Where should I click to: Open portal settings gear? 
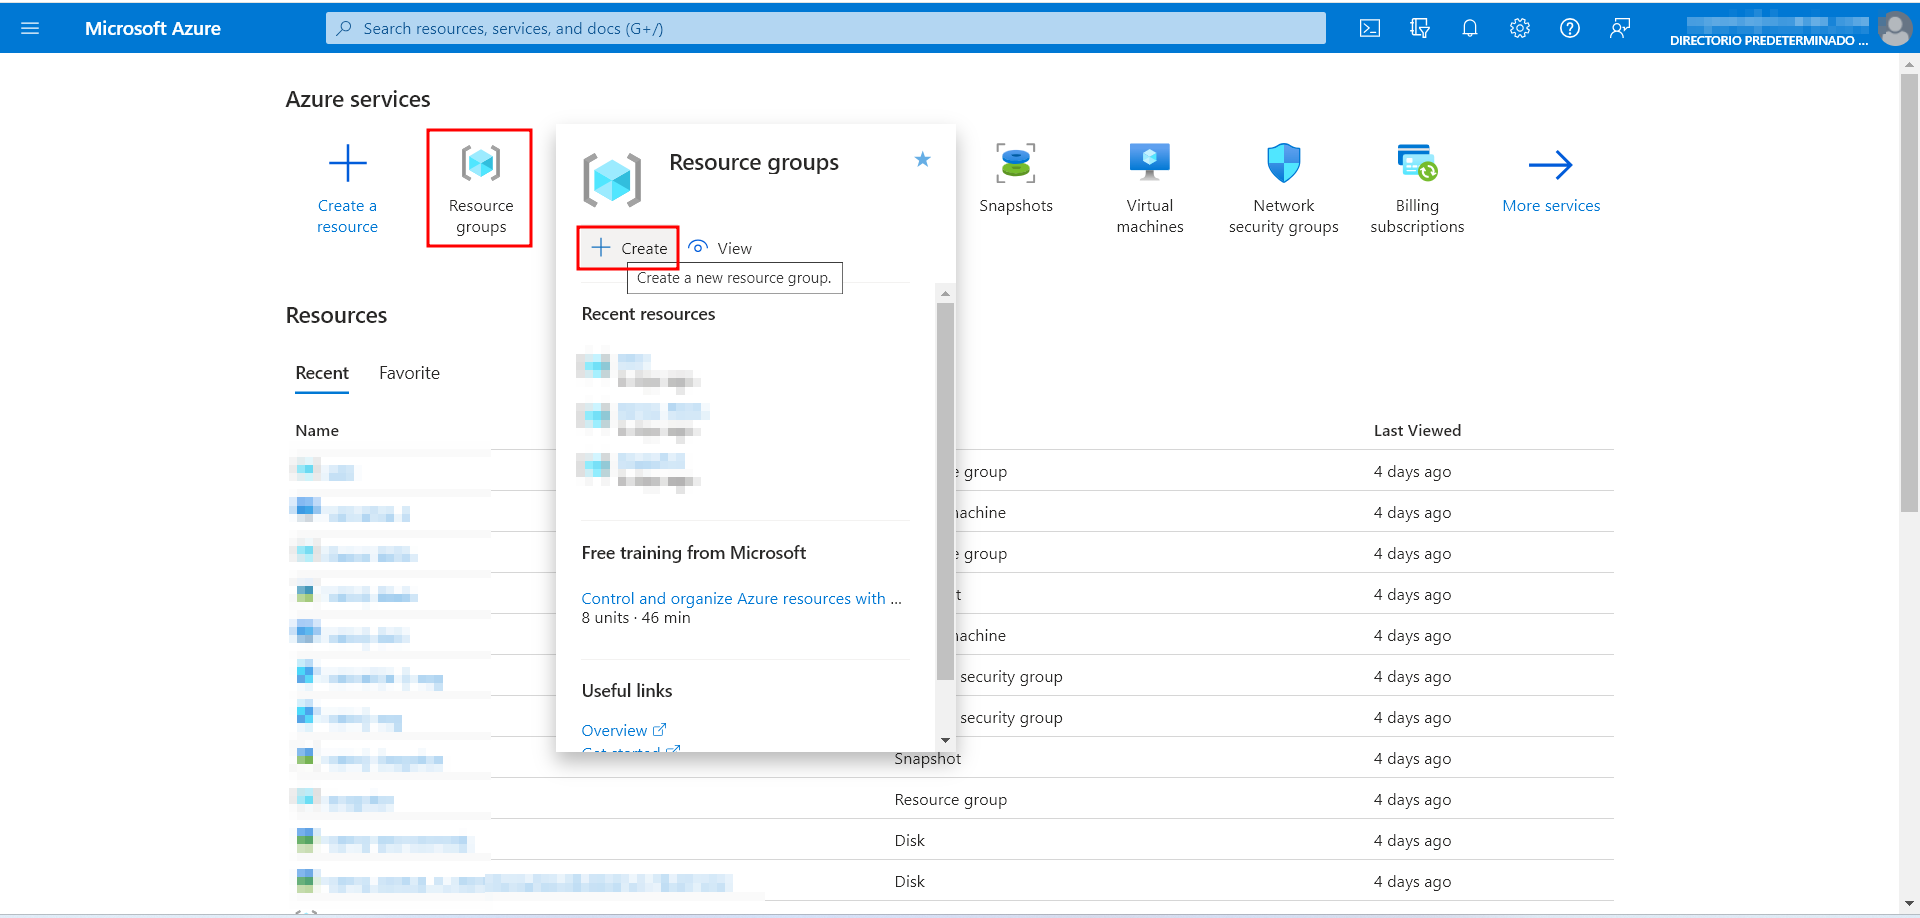click(1520, 28)
